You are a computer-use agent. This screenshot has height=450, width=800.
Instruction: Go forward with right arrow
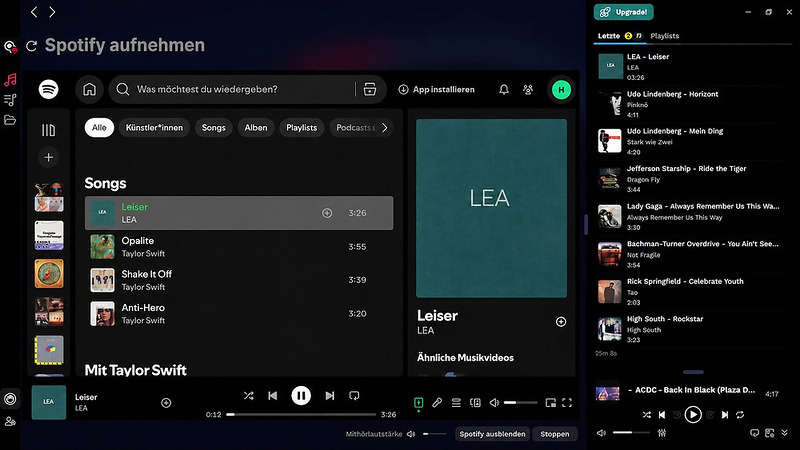click(52, 12)
